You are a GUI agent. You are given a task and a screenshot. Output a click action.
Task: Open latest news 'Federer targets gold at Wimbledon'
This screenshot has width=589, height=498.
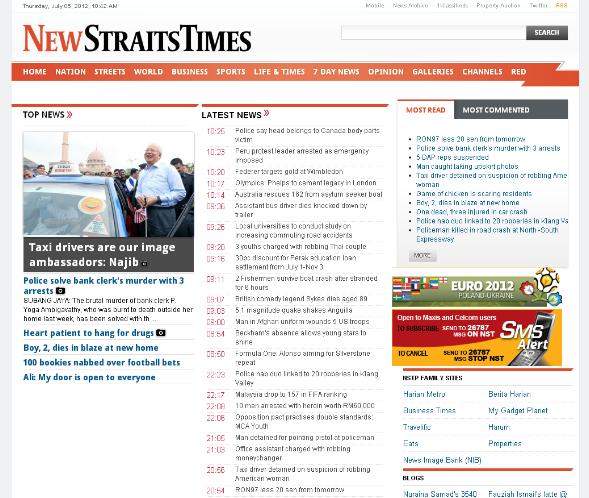[289, 172]
